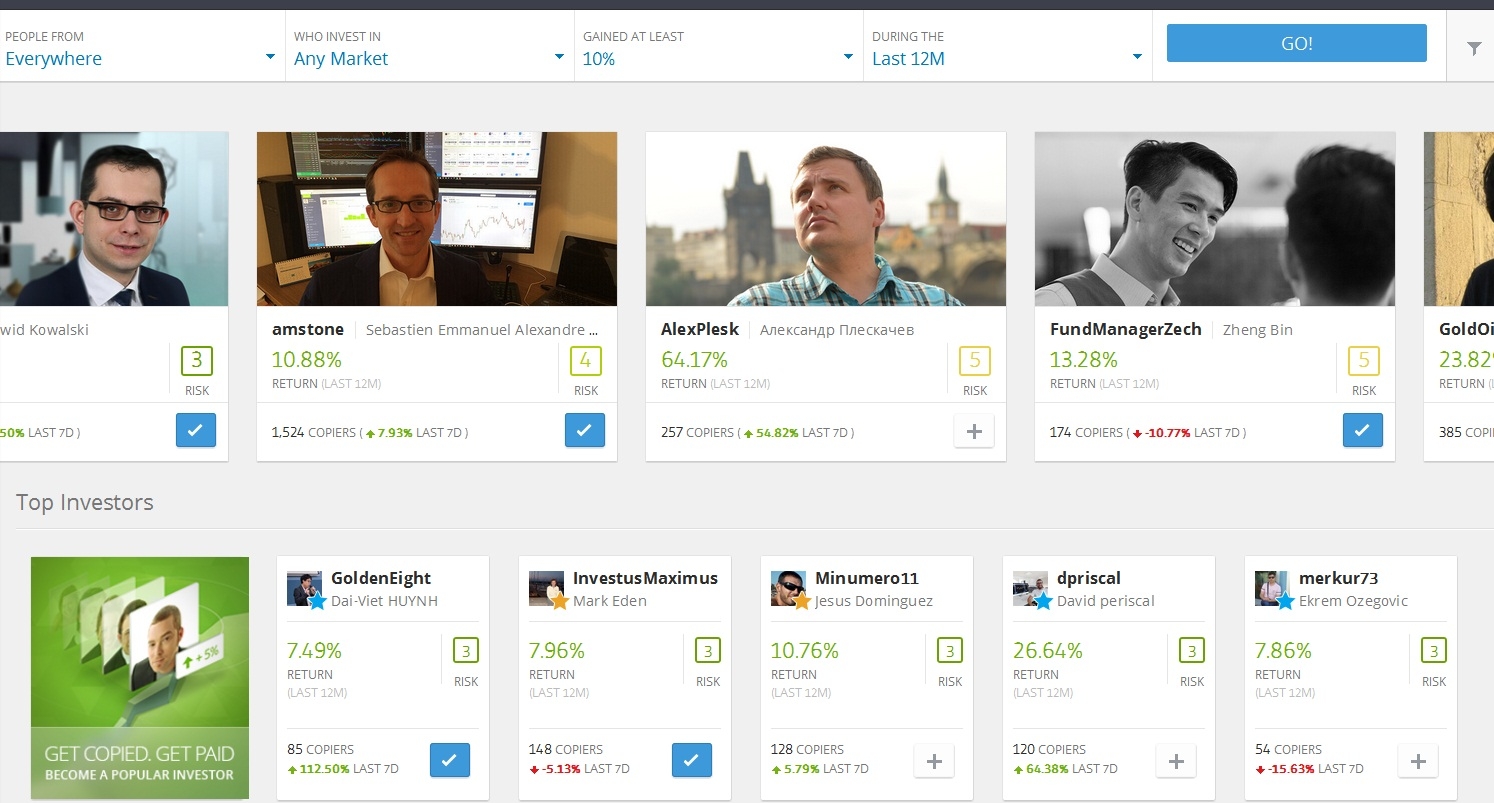Screen dimensions: 1494x803
Task: Toggle copy checkmark for GoldenEight
Action: (450, 760)
